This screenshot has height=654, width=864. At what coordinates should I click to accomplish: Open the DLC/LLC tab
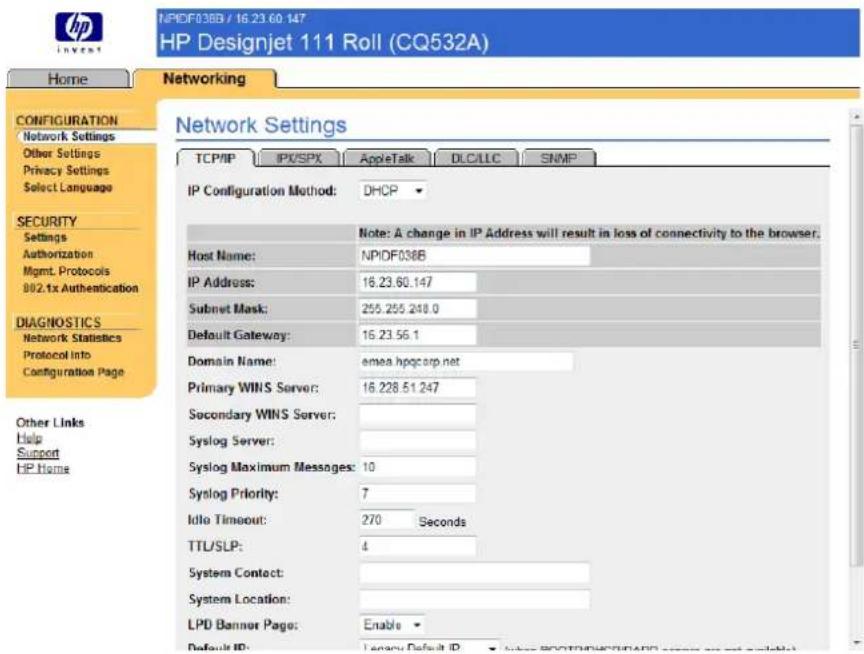coord(476,159)
